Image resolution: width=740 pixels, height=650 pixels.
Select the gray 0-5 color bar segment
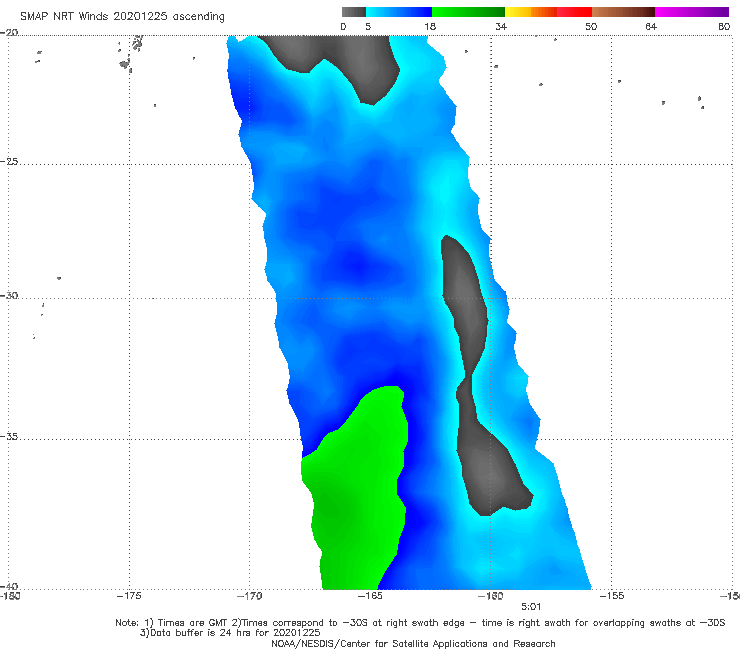tap(354, 12)
